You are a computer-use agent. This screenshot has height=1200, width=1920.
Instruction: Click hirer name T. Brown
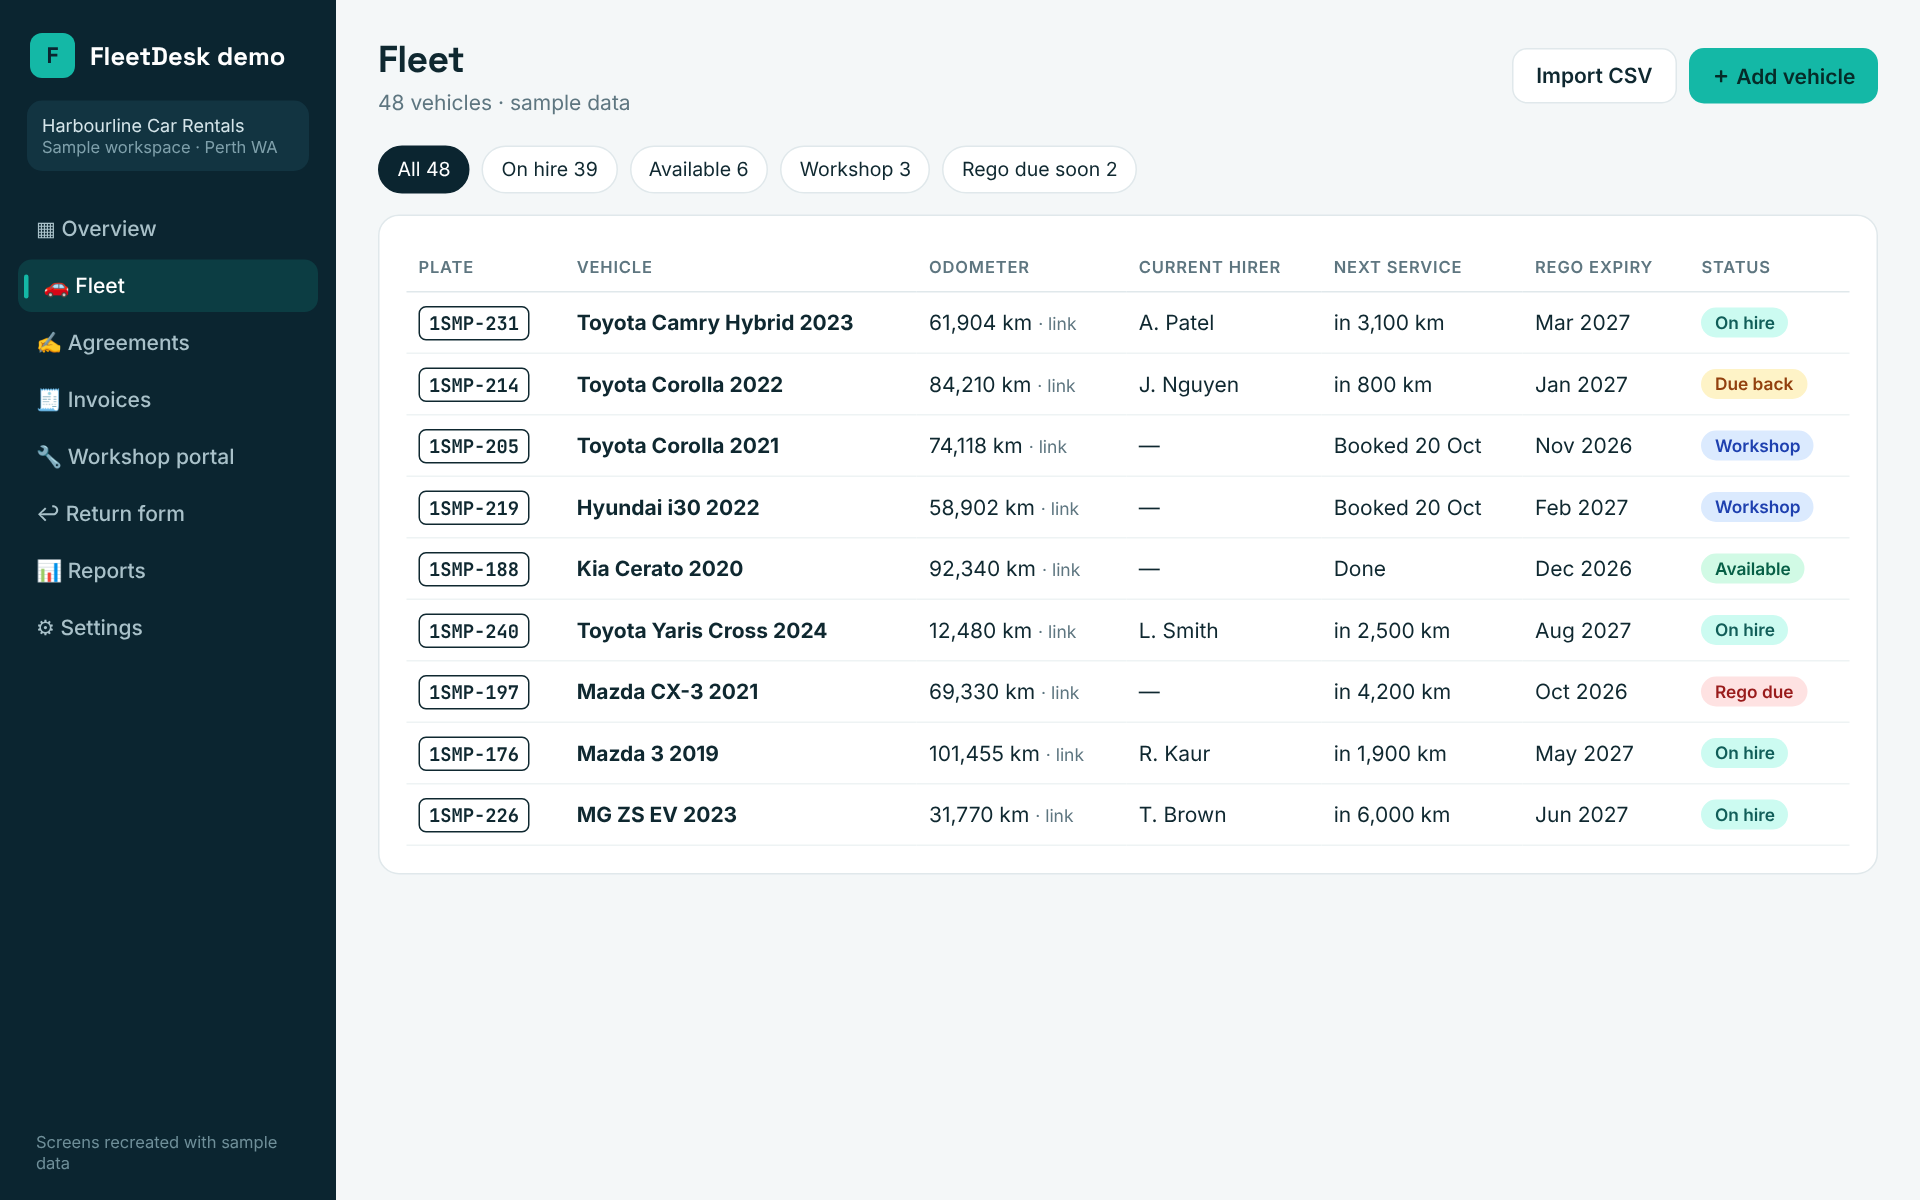pyautogui.click(x=1183, y=815)
